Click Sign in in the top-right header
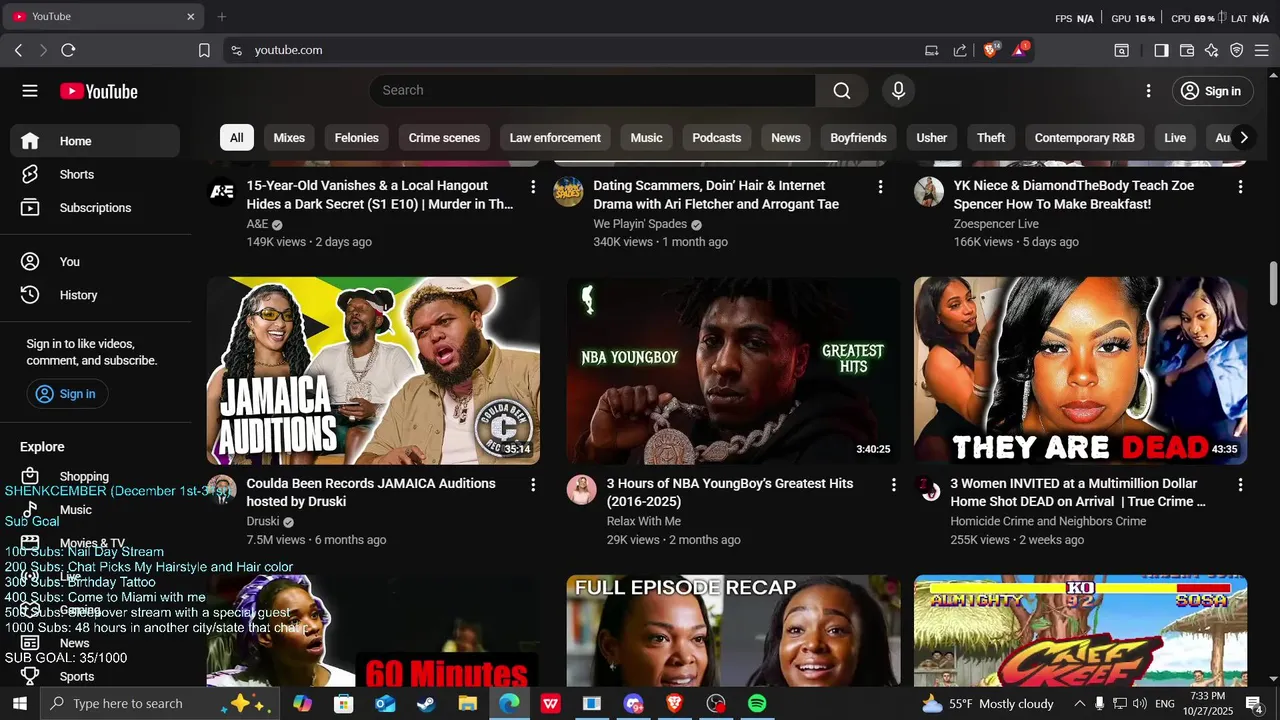 1211,91
